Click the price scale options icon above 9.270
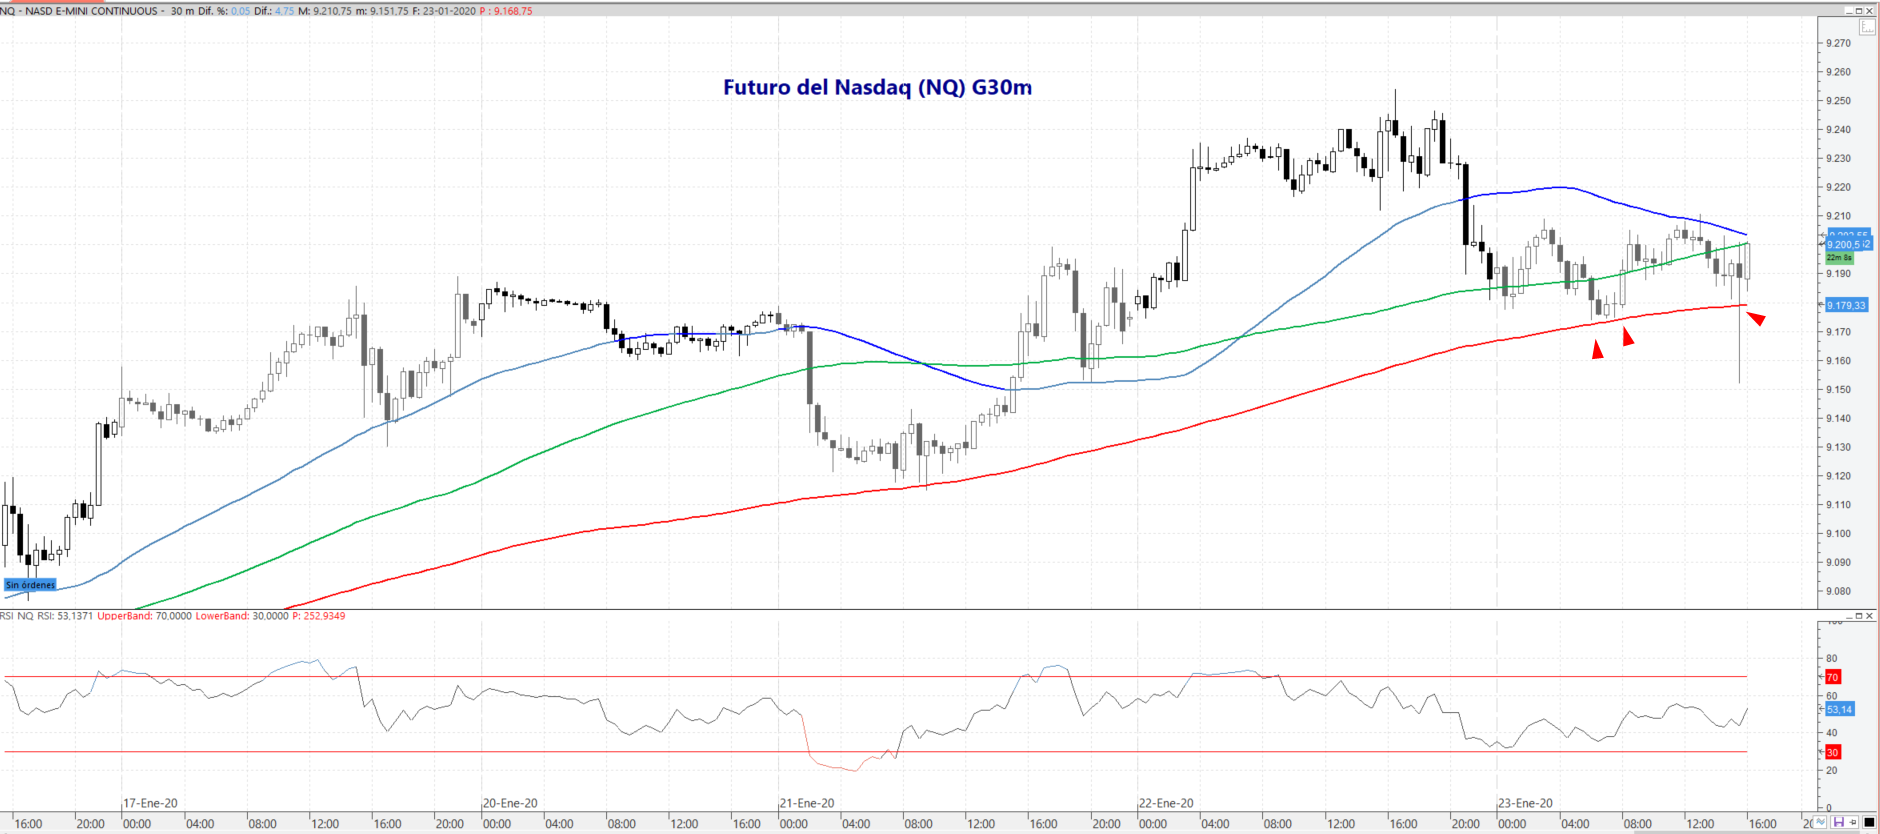Viewport: 1880px width, 834px height. point(1867,27)
